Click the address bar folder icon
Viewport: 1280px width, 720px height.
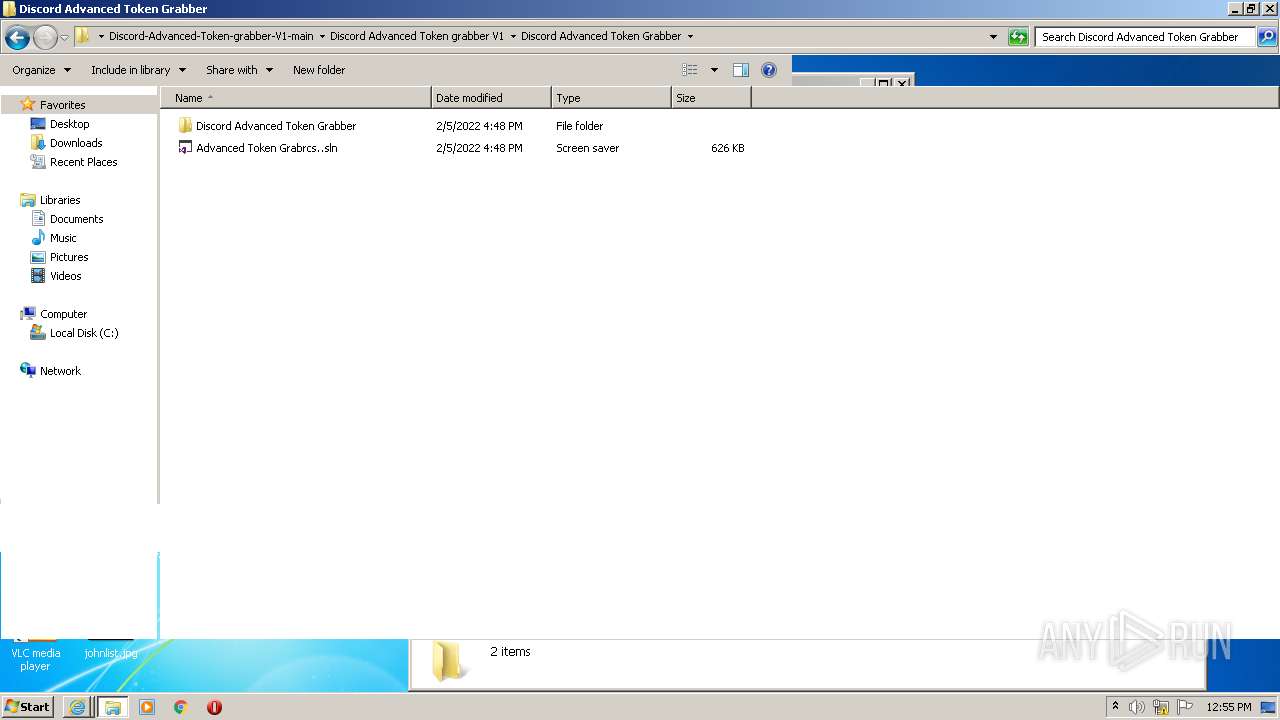click(x=83, y=36)
